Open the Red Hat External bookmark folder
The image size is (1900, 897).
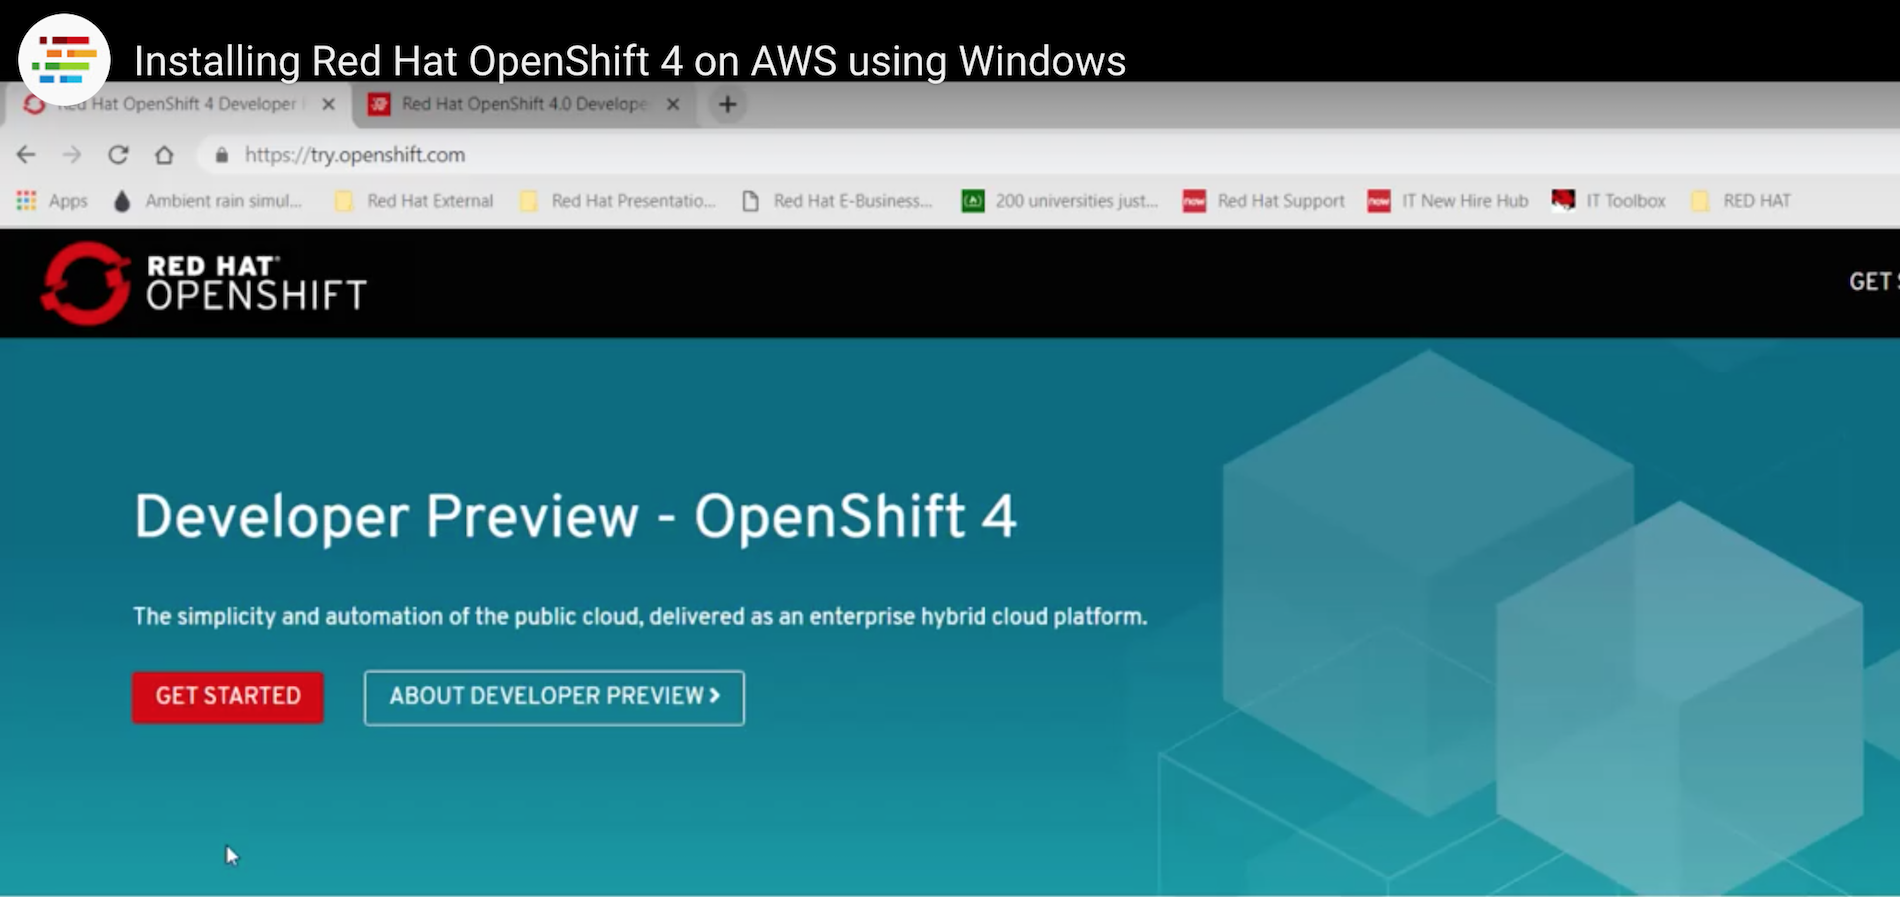[x=414, y=201]
